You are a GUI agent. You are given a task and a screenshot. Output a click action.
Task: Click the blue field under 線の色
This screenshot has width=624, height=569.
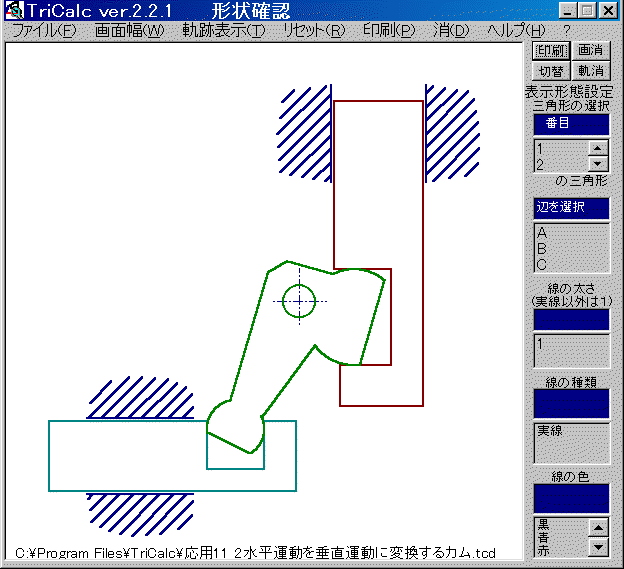571,498
